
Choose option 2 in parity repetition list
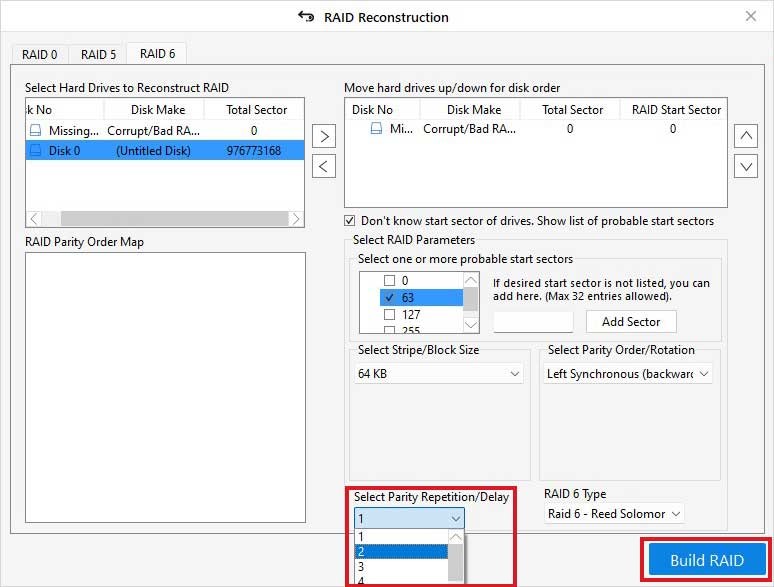pyautogui.click(x=401, y=551)
